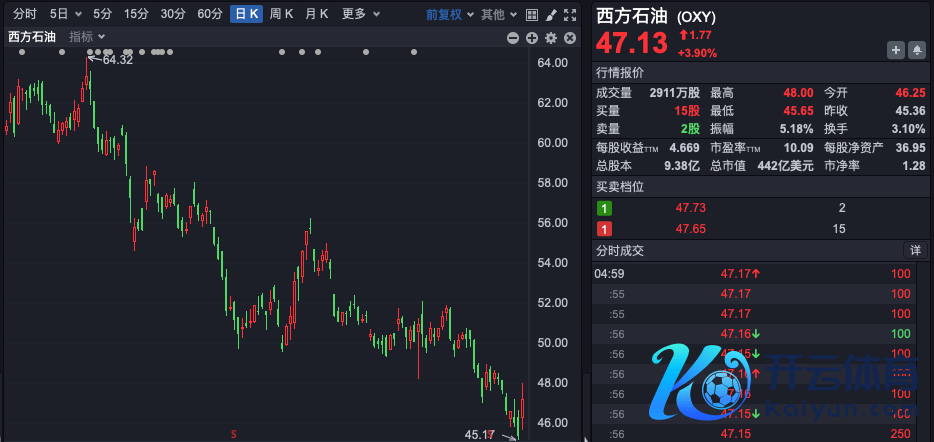Viewport: 934px width, 442px height.
Task: Set price alert with bell icon
Action: tap(917, 50)
